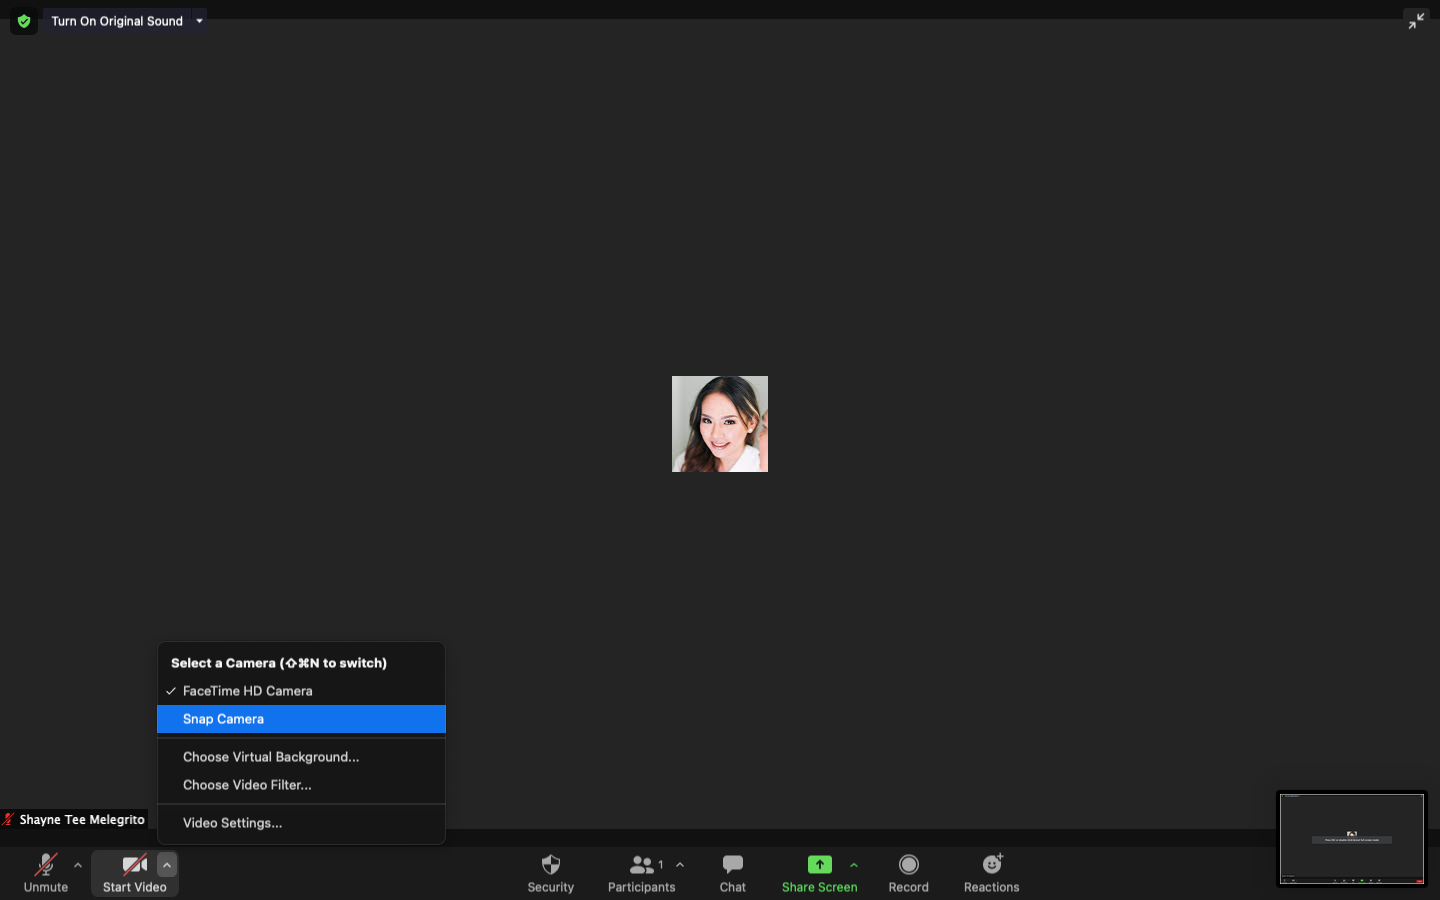
Task: Collapse the camera options arrow
Action: (x=167, y=865)
